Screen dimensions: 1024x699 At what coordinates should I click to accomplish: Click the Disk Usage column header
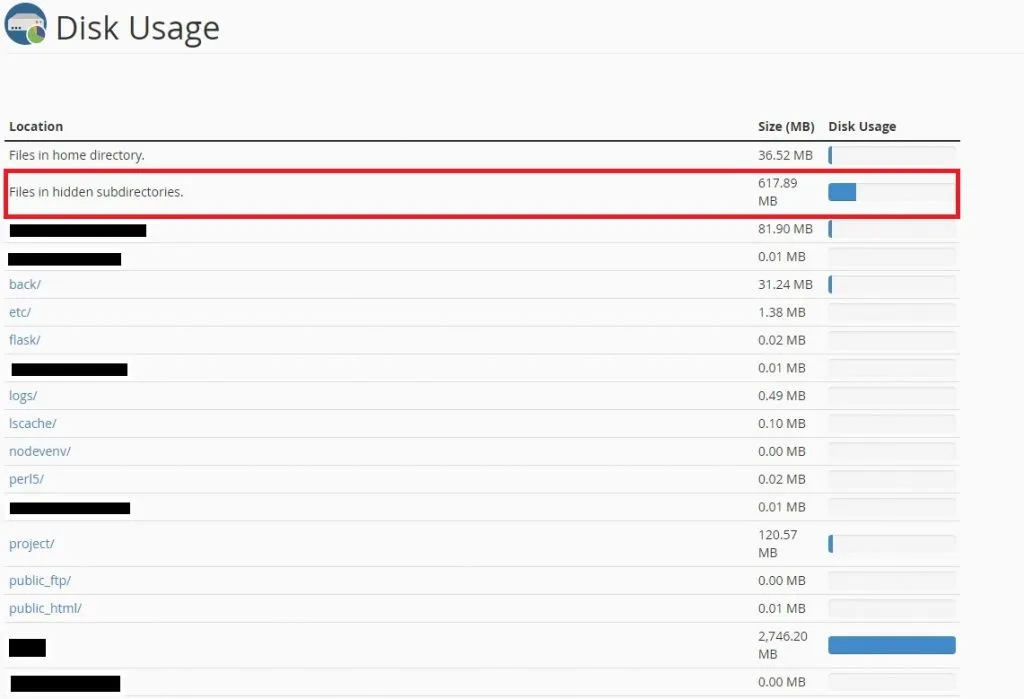[x=862, y=127]
